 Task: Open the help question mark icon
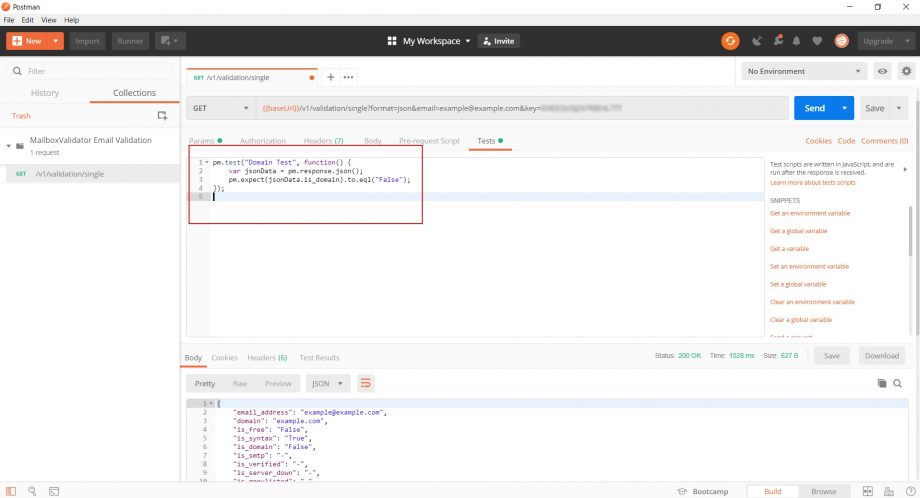(910, 491)
